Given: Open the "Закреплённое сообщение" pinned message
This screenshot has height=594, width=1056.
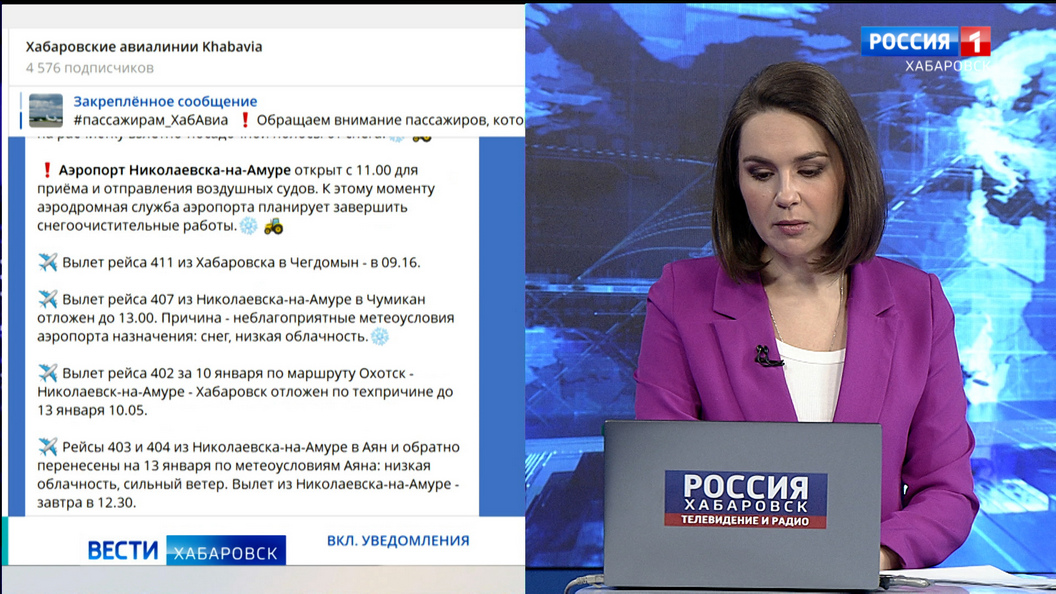Looking at the screenshot, I should (165, 101).
